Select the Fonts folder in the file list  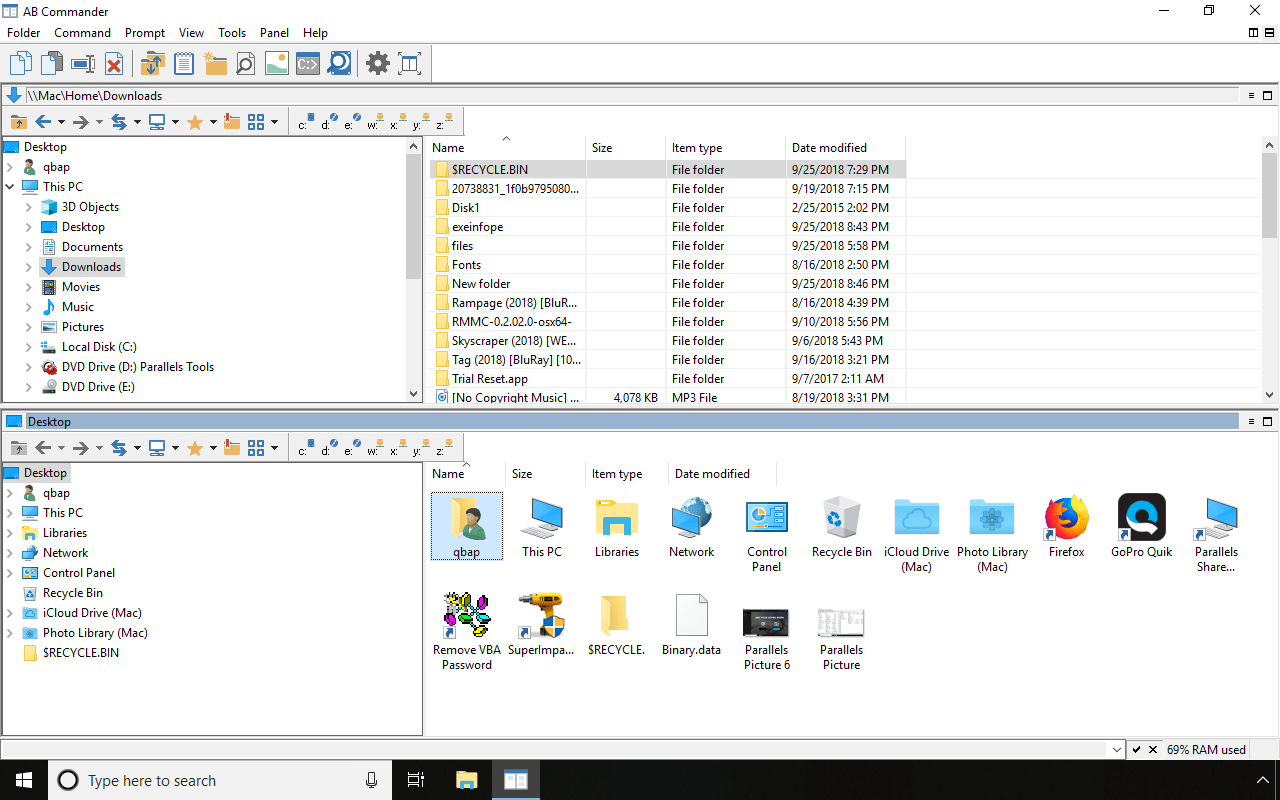466,264
